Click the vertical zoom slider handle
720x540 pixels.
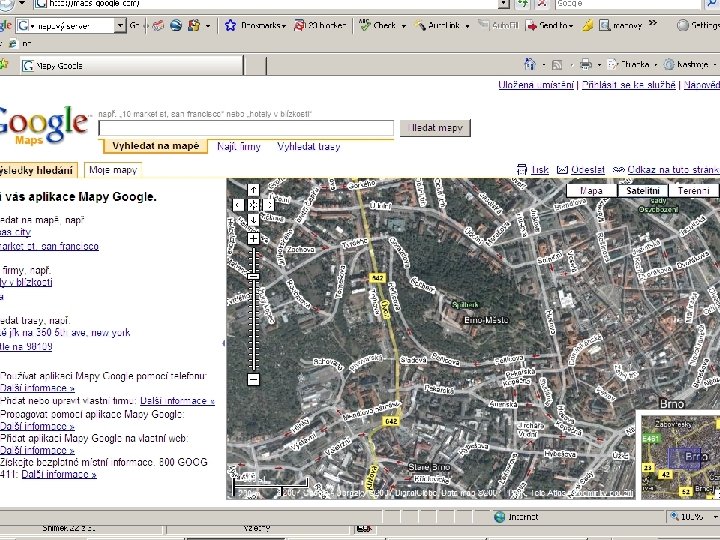coord(254,276)
